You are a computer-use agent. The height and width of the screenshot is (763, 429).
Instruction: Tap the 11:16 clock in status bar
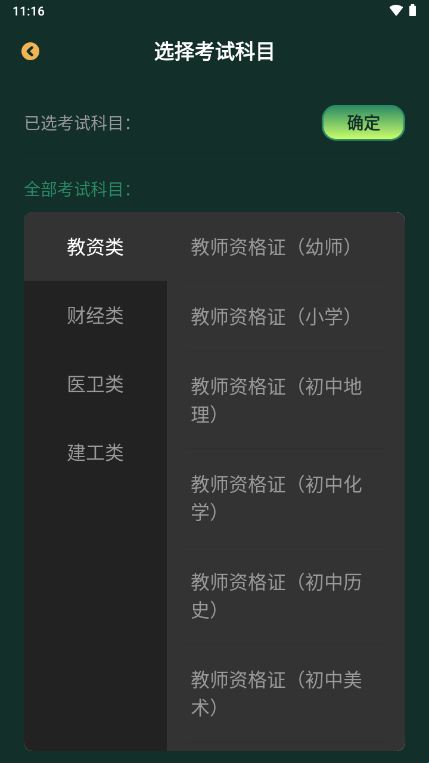28,11
